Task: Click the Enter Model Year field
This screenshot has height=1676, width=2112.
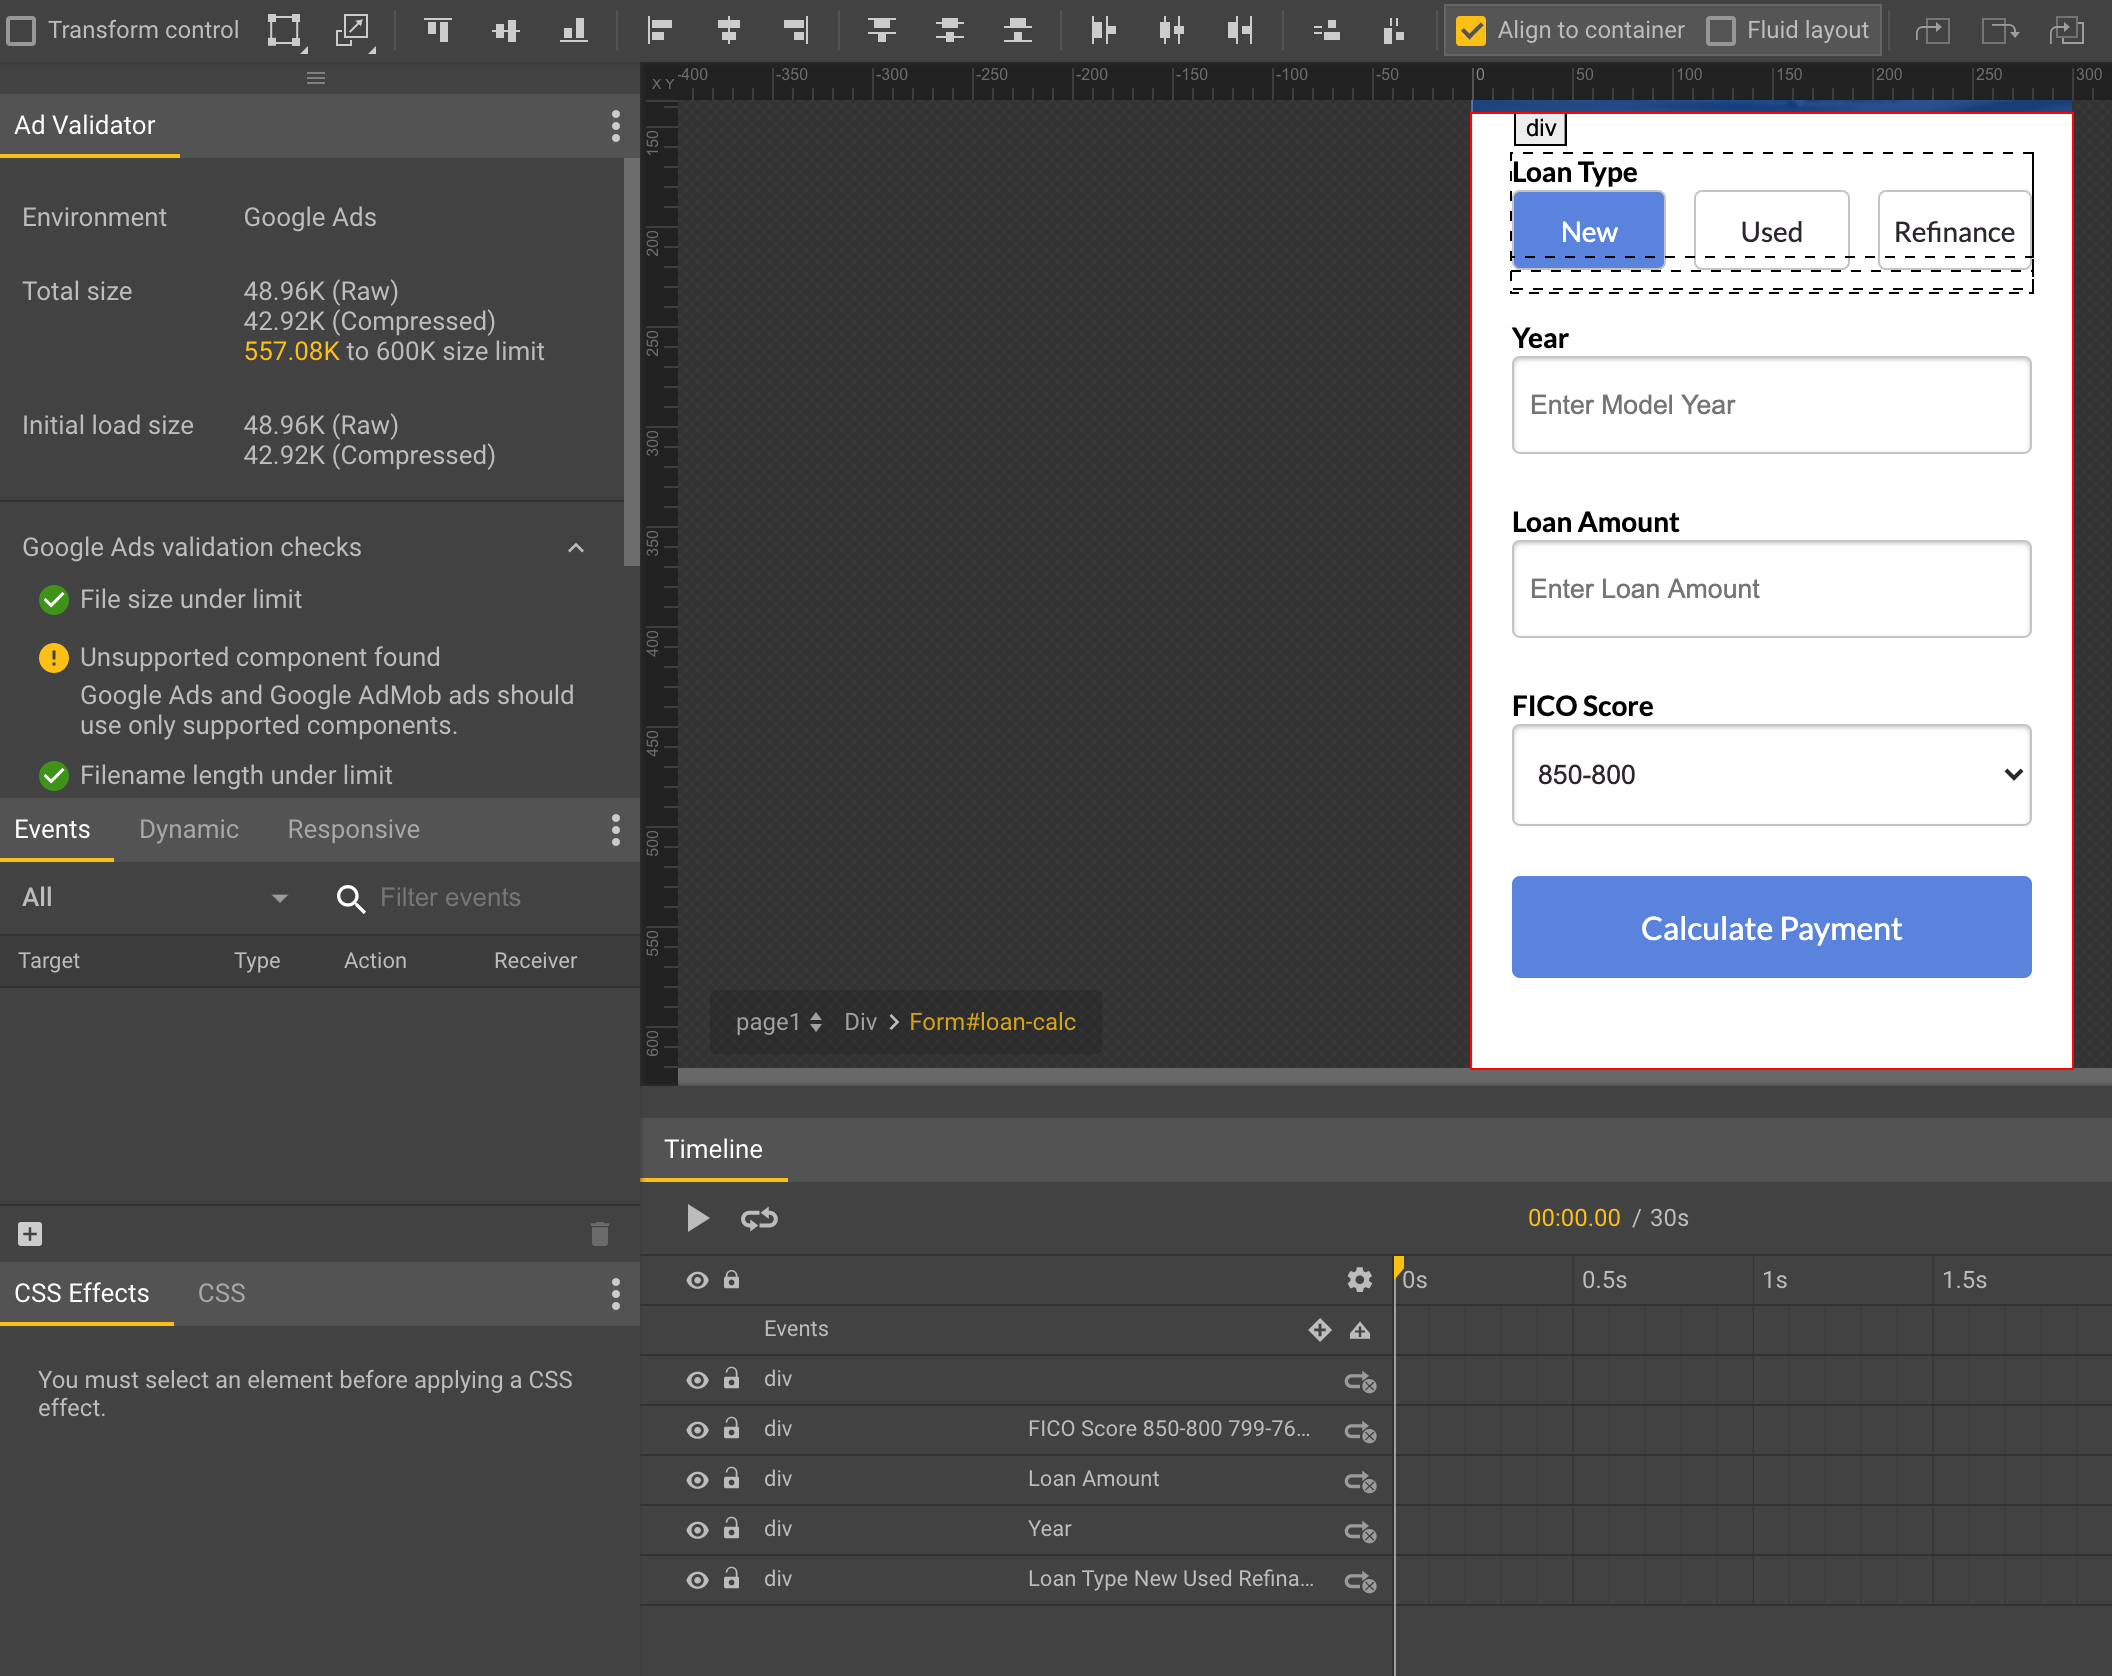Action: tap(1771, 405)
